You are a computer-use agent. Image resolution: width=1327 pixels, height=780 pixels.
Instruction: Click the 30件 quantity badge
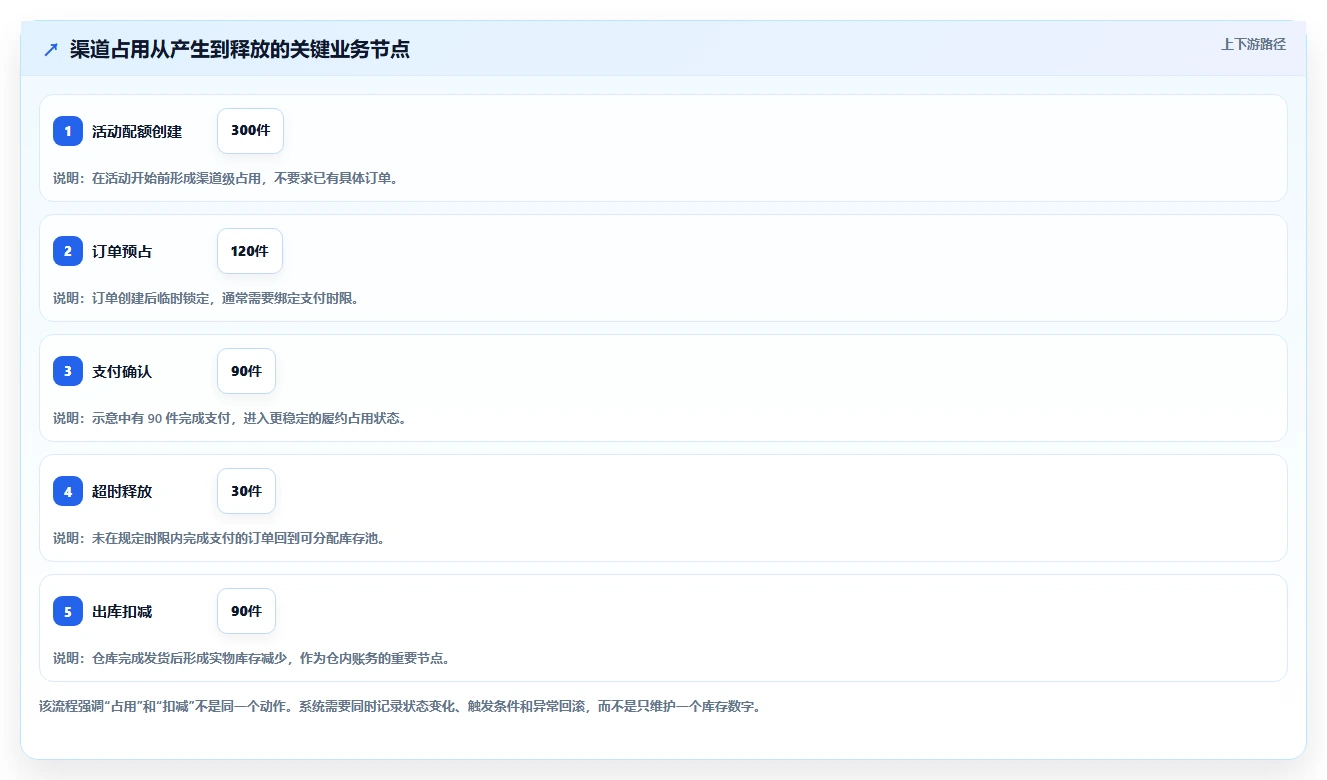246,491
